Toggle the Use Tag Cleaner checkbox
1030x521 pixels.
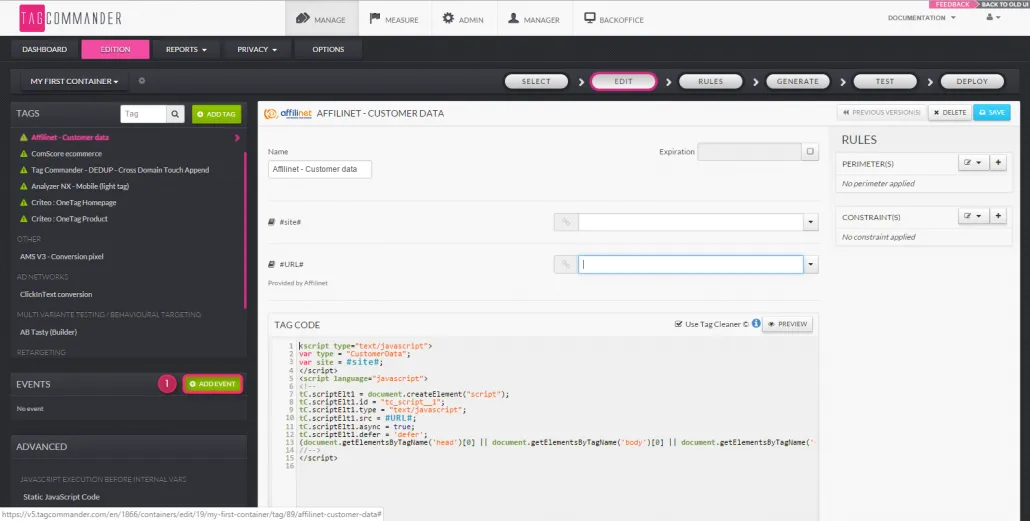coord(679,324)
